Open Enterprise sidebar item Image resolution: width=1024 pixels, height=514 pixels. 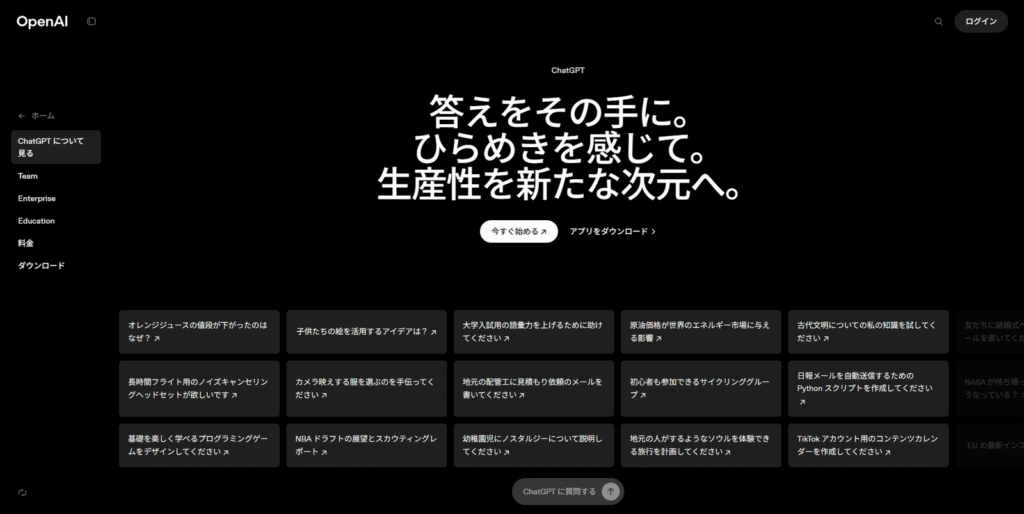pos(37,199)
